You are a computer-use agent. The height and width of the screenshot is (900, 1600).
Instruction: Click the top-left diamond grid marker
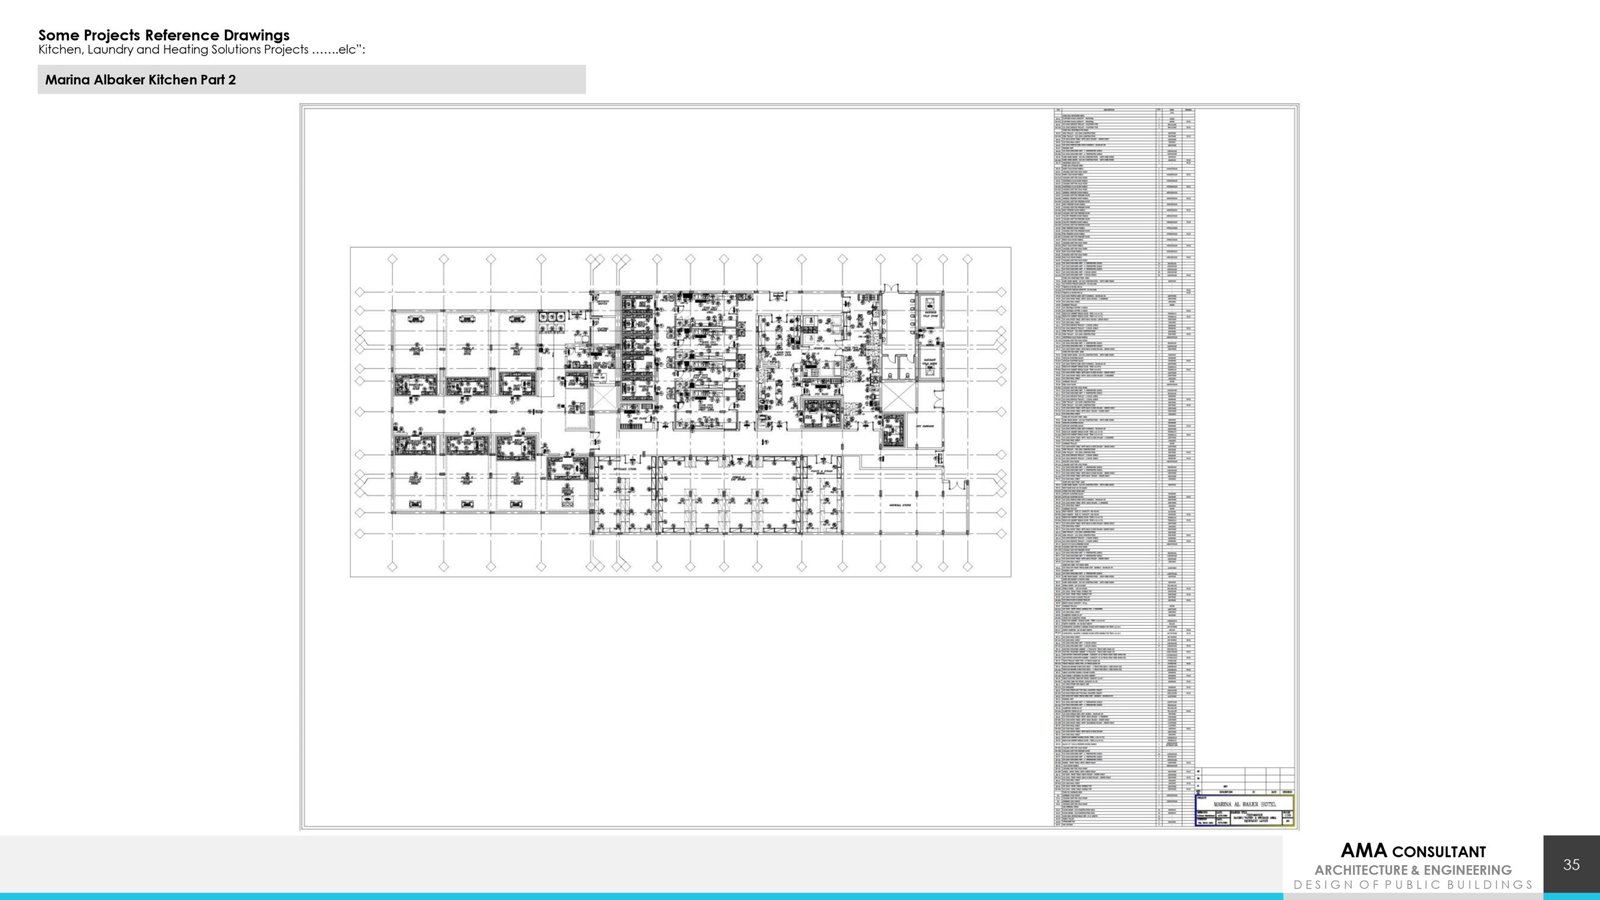(392, 260)
